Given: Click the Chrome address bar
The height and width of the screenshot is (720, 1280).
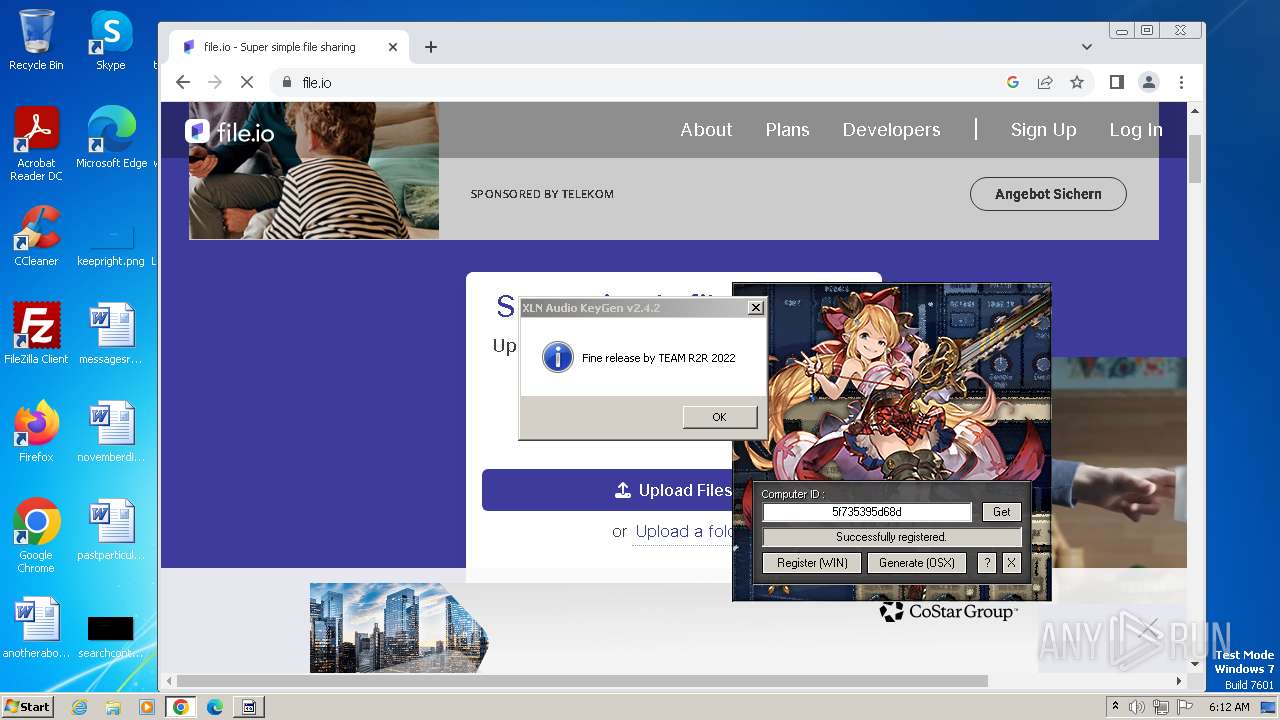Looking at the screenshot, I should click(x=640, y=82).
